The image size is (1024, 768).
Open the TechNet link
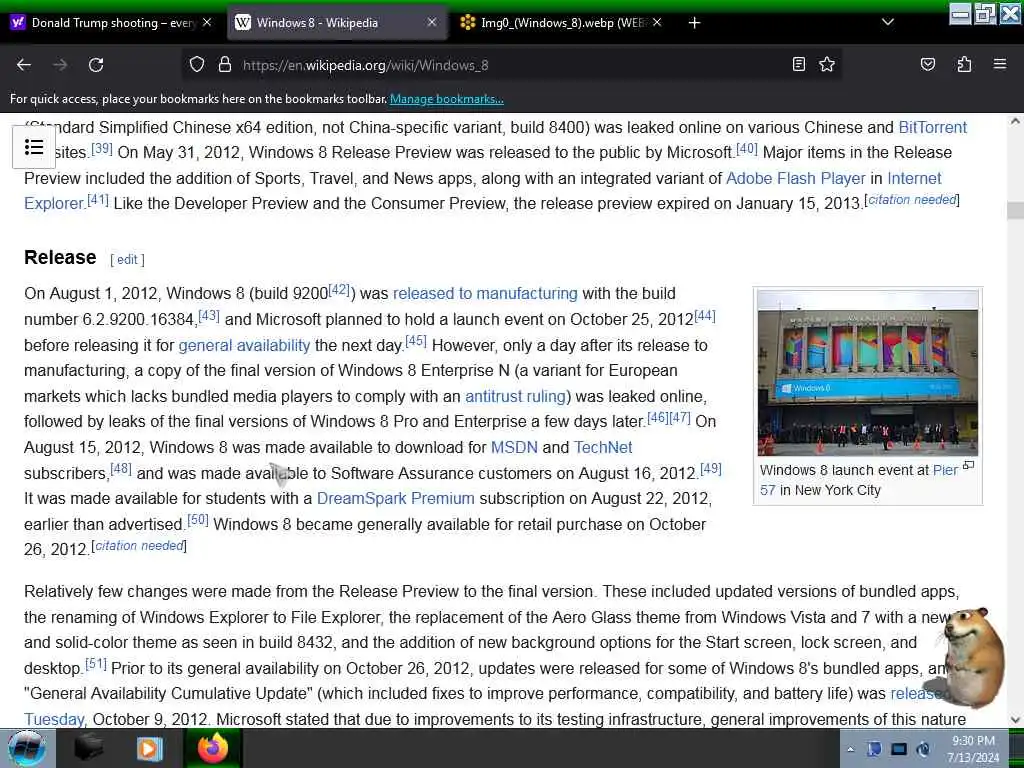[603, 447]
